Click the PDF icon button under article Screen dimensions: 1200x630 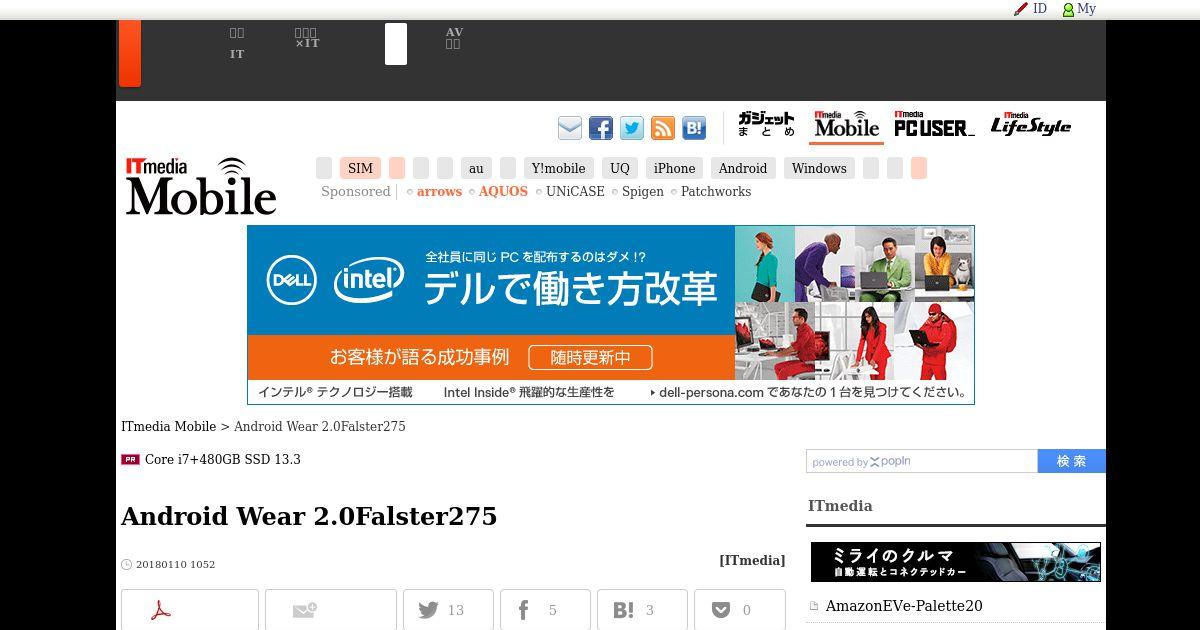(190, 610)
